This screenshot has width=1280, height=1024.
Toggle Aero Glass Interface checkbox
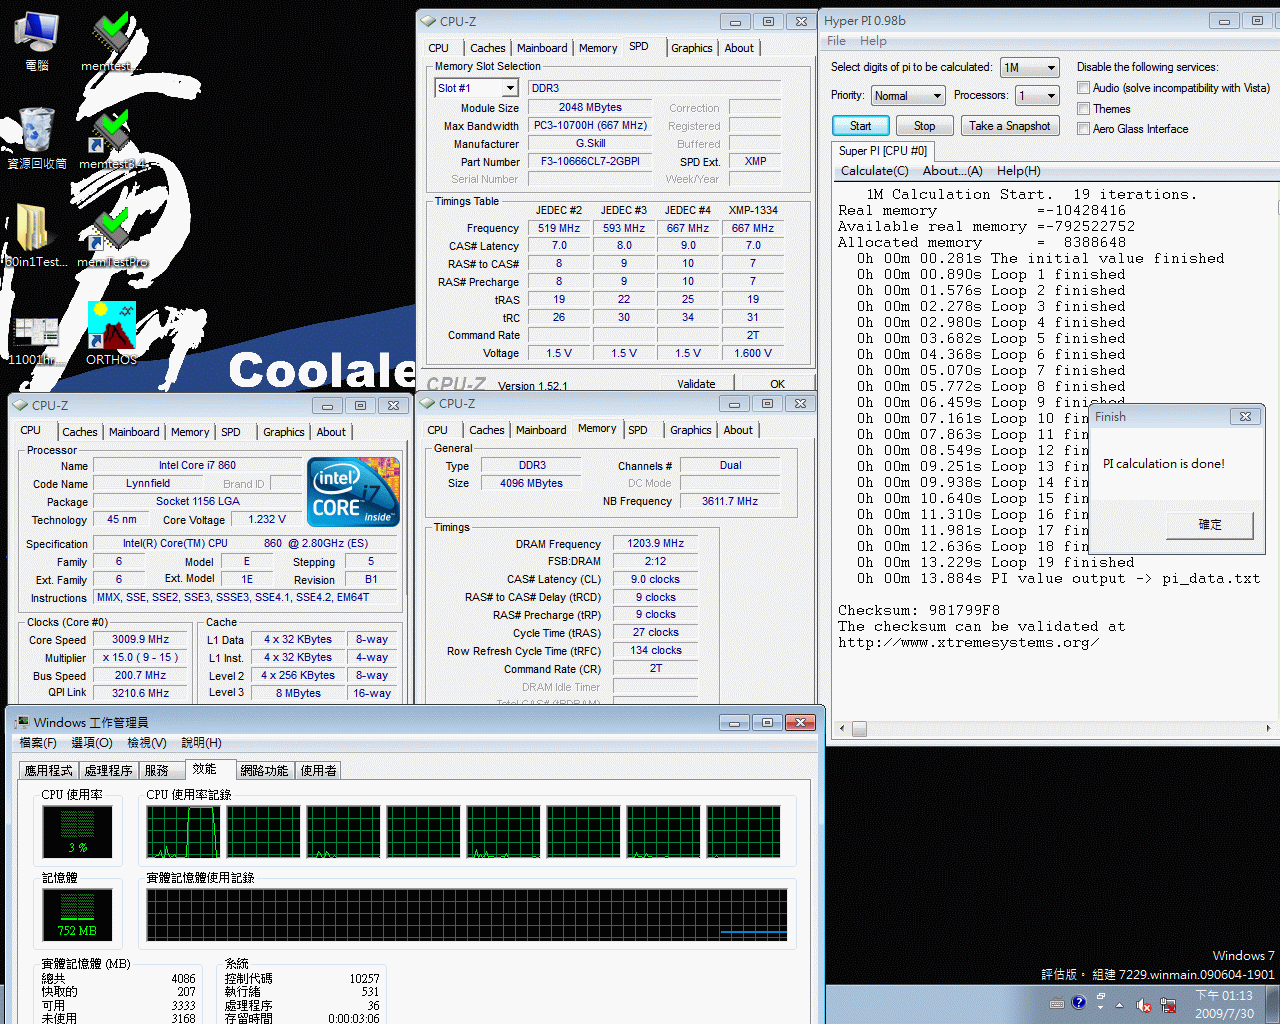[x=1083, y=128]
